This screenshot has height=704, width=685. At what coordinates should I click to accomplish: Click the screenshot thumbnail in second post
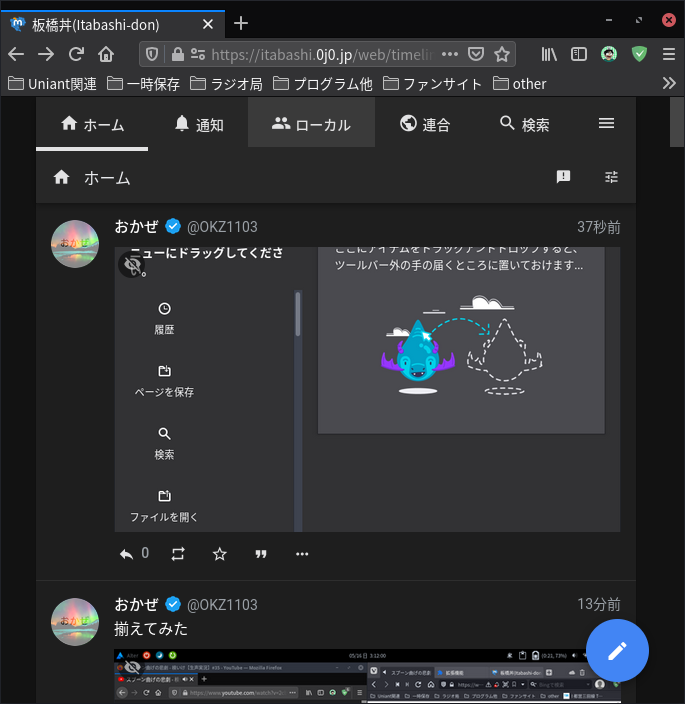click(367, 676)
